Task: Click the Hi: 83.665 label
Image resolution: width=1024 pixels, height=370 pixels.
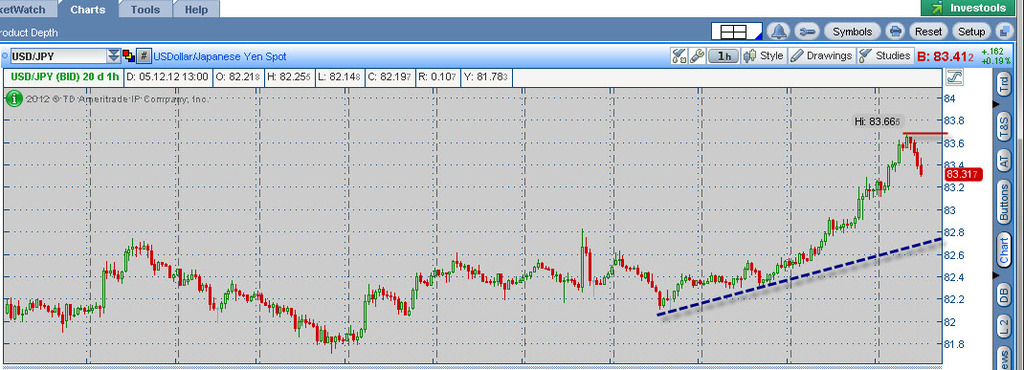Action: [x=878, y=121]
